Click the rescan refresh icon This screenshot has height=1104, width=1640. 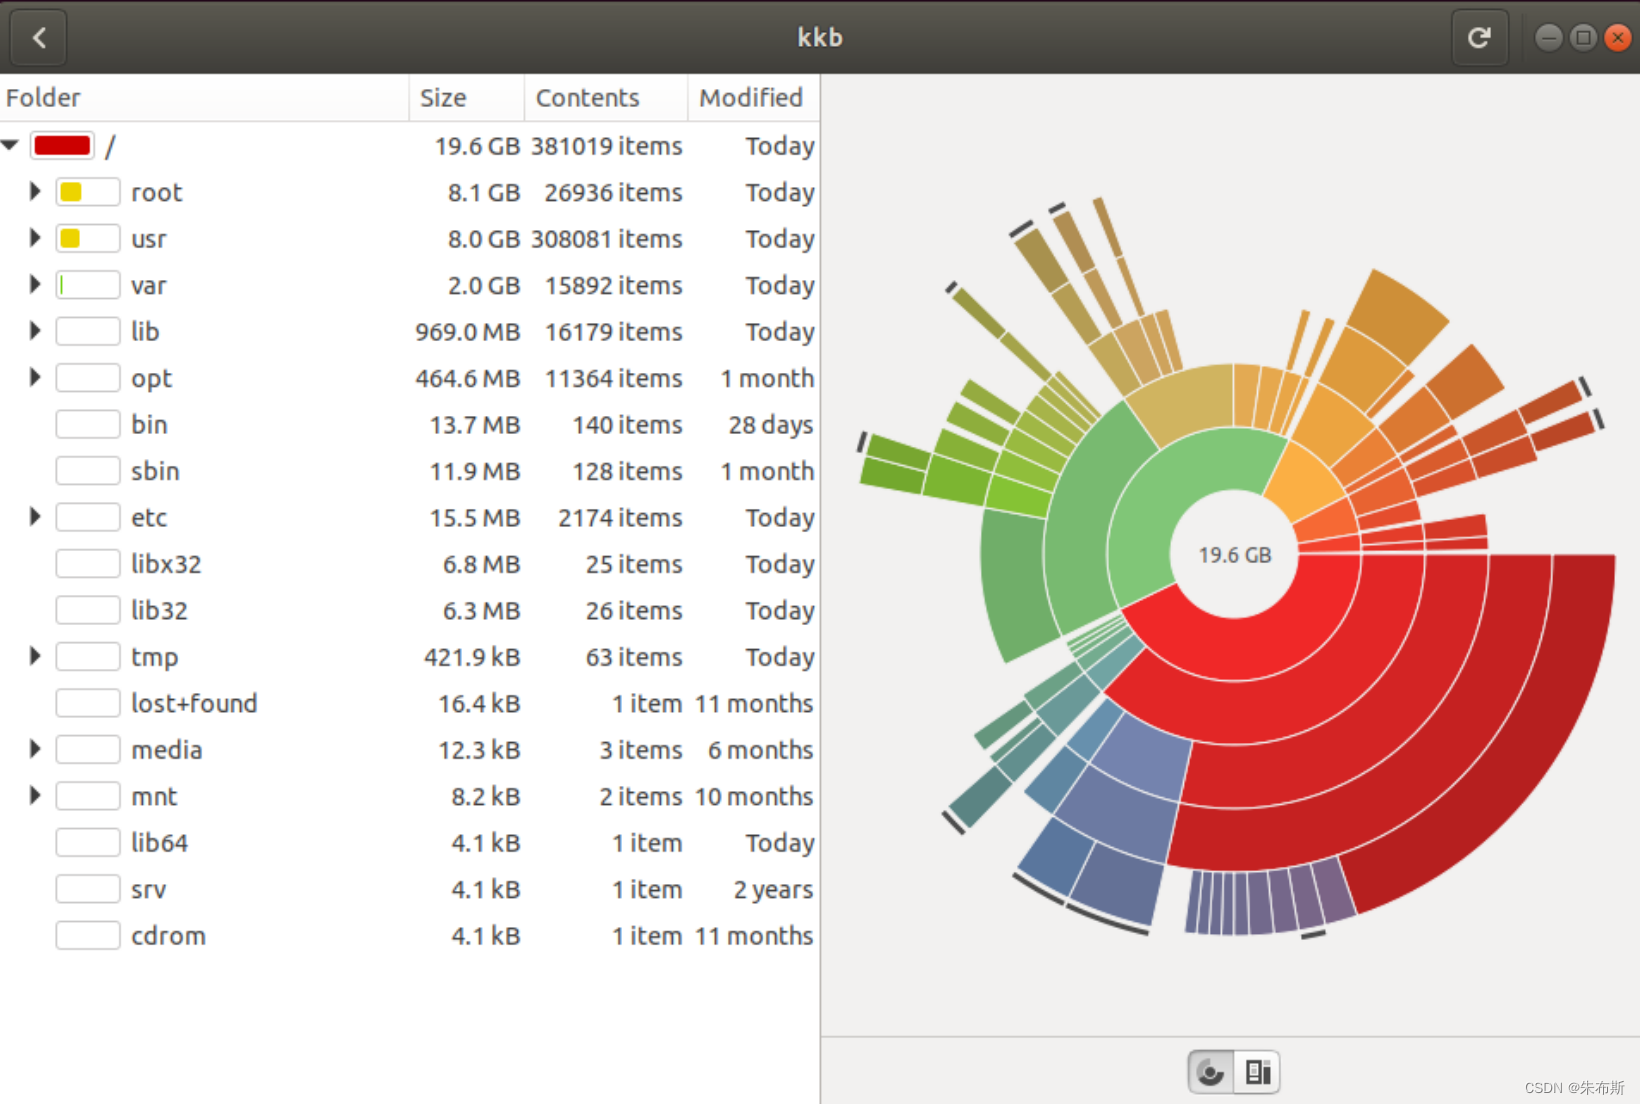click(1479, 38)
